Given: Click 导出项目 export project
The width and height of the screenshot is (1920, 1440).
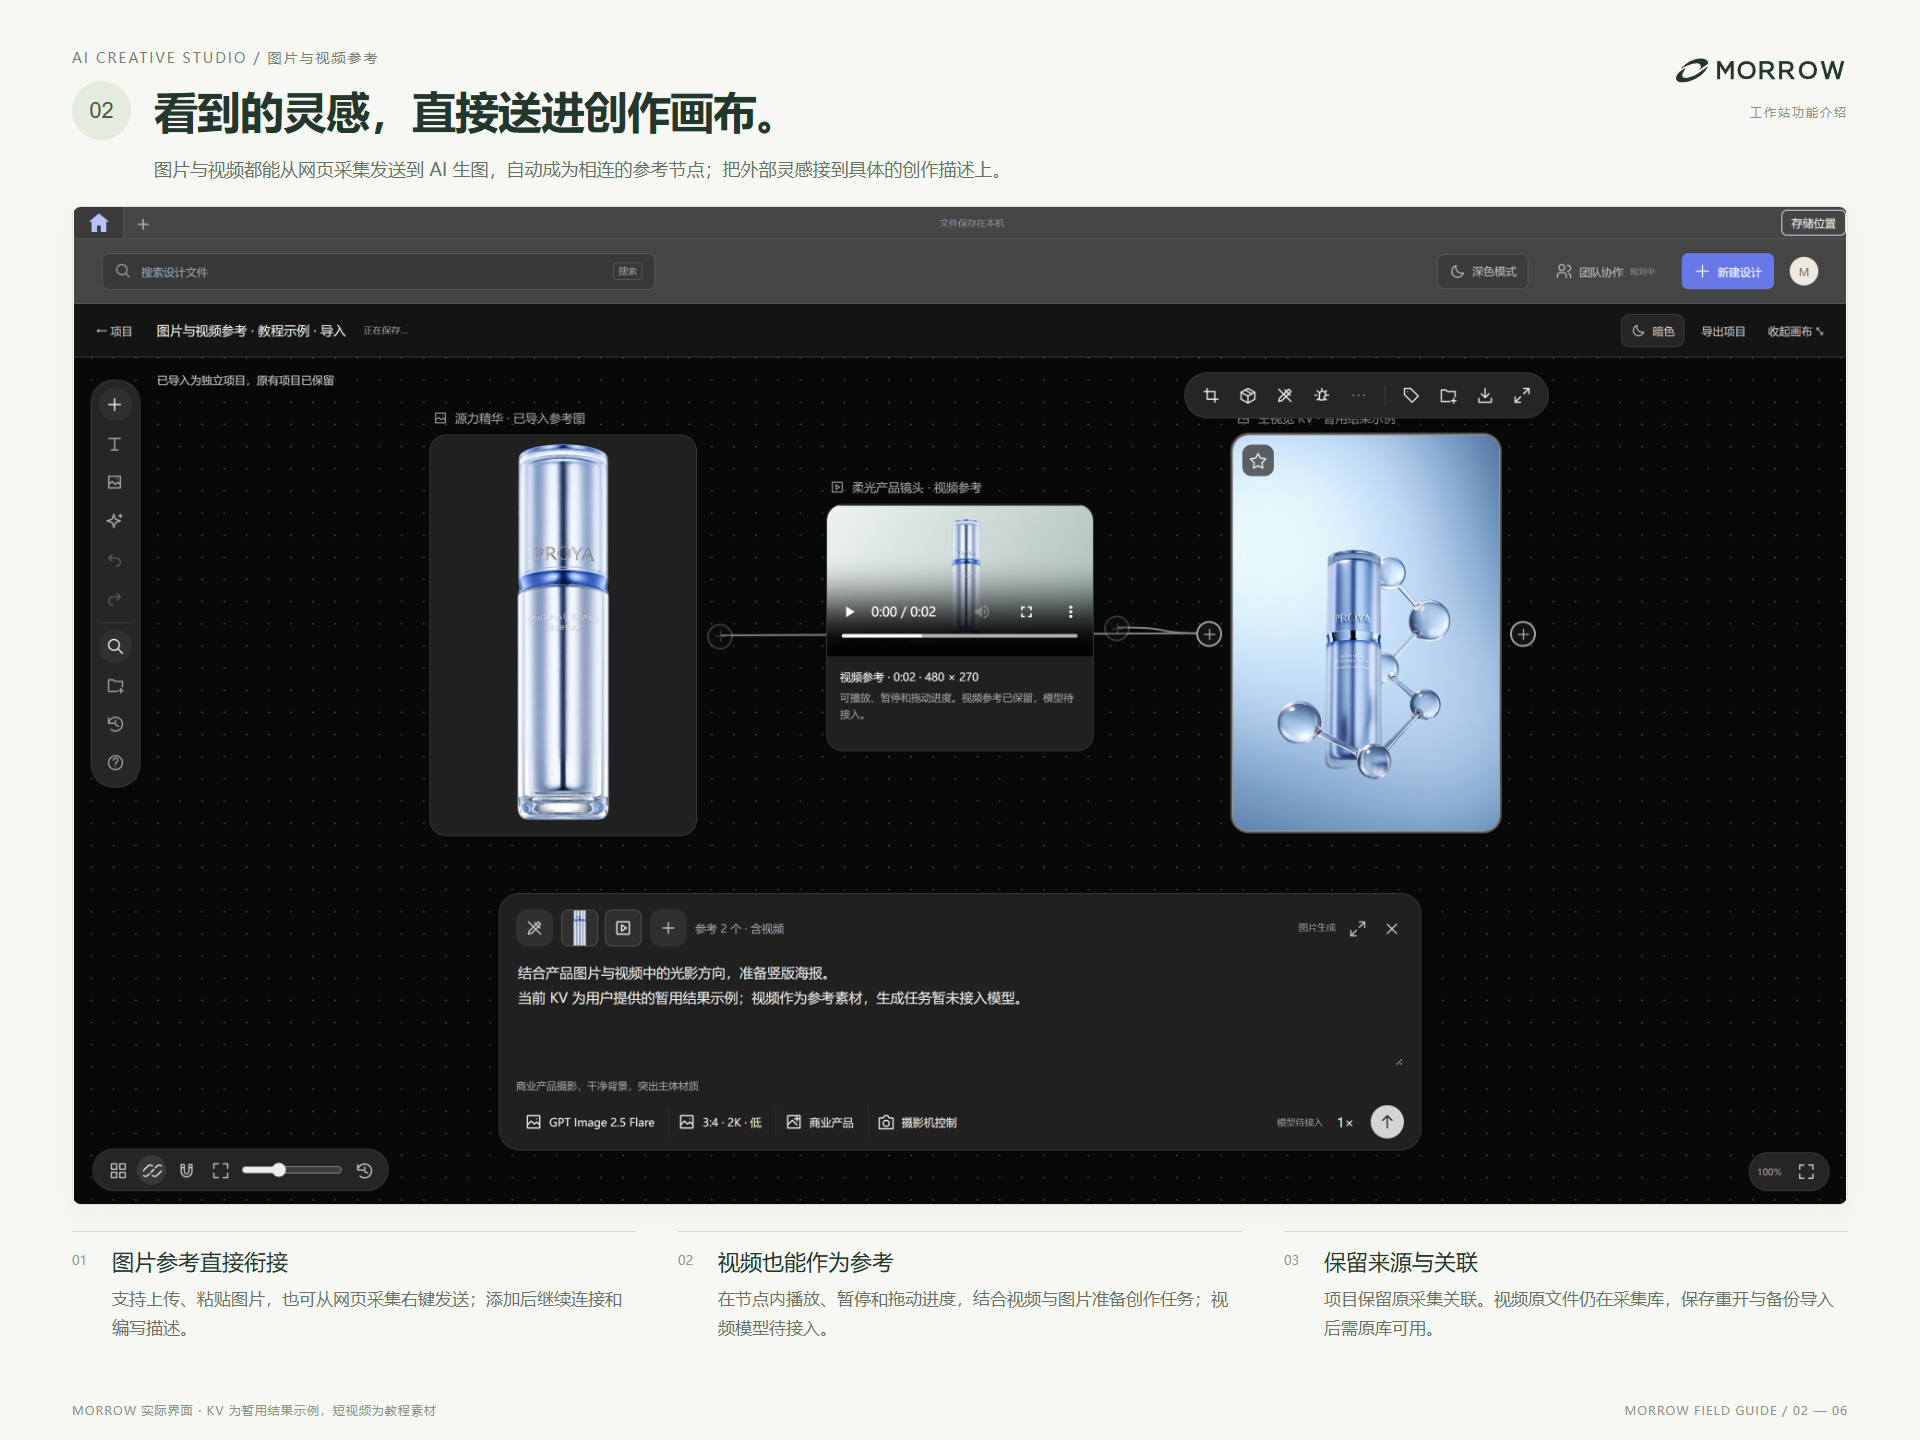Looking at the screenshot, I should [1723, 331].
